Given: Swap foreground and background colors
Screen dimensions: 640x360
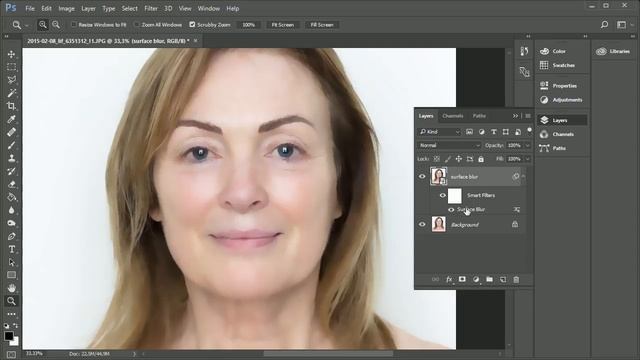Looking at the screenshot, I should [16, 326].
